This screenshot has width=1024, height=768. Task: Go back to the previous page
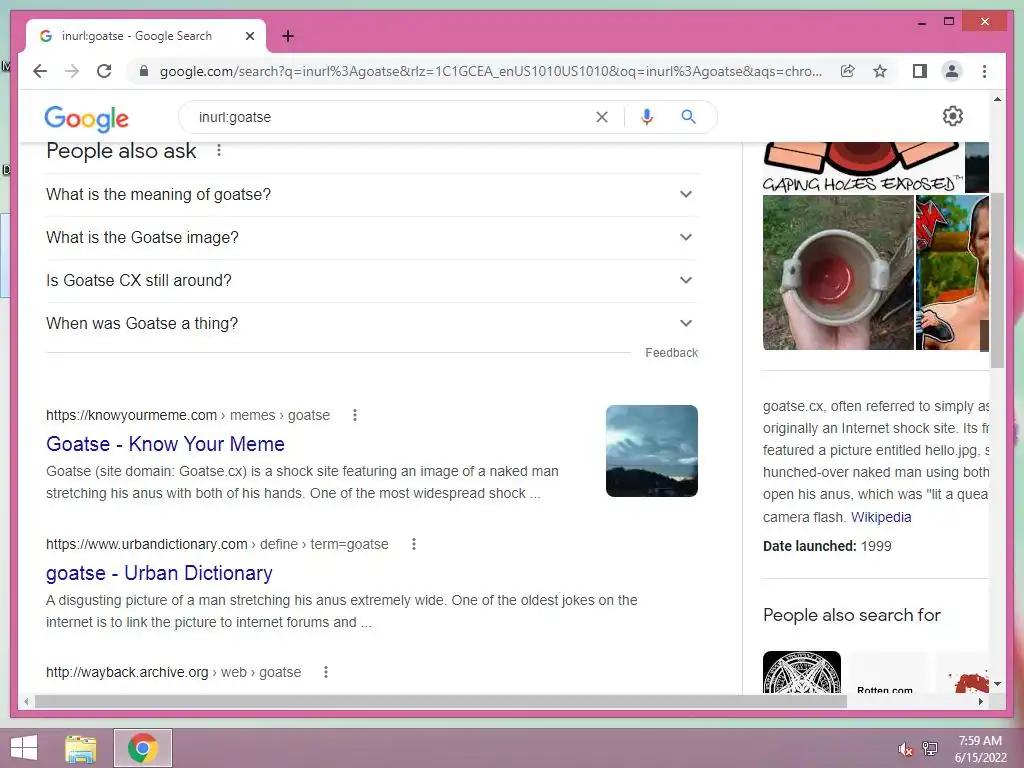[40, 71]
